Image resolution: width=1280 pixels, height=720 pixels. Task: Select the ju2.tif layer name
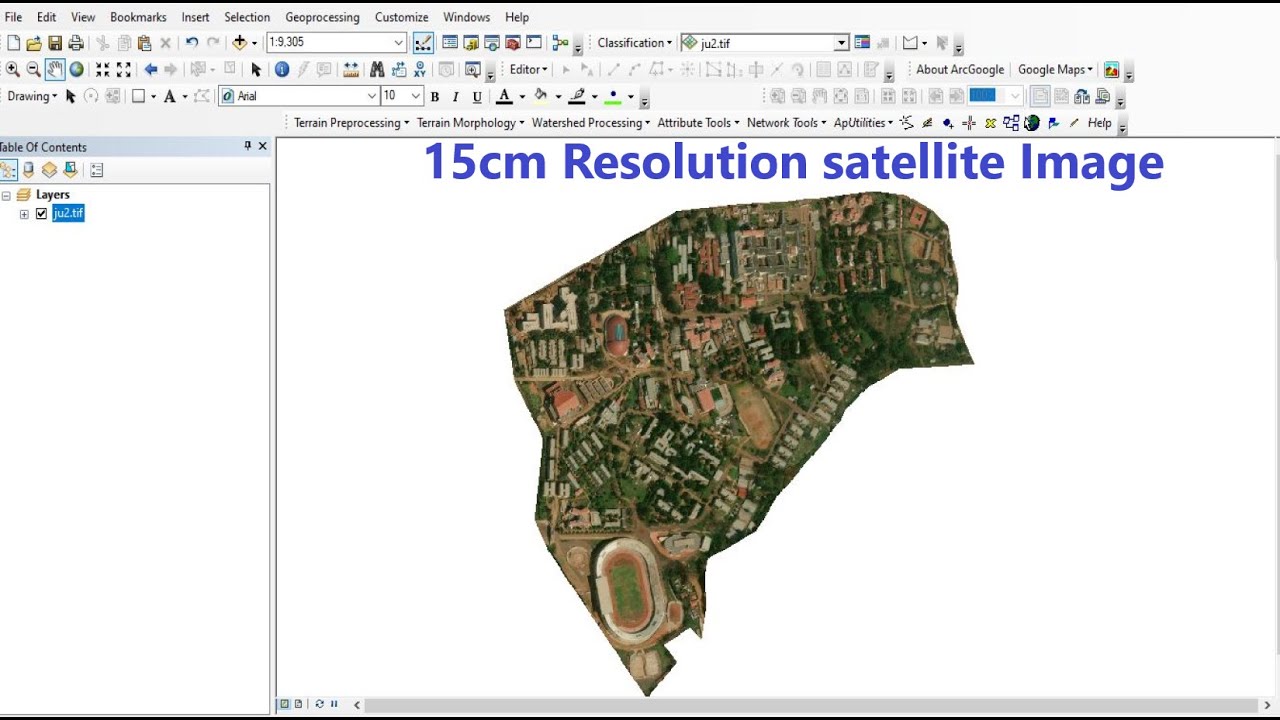coord(68,213)
